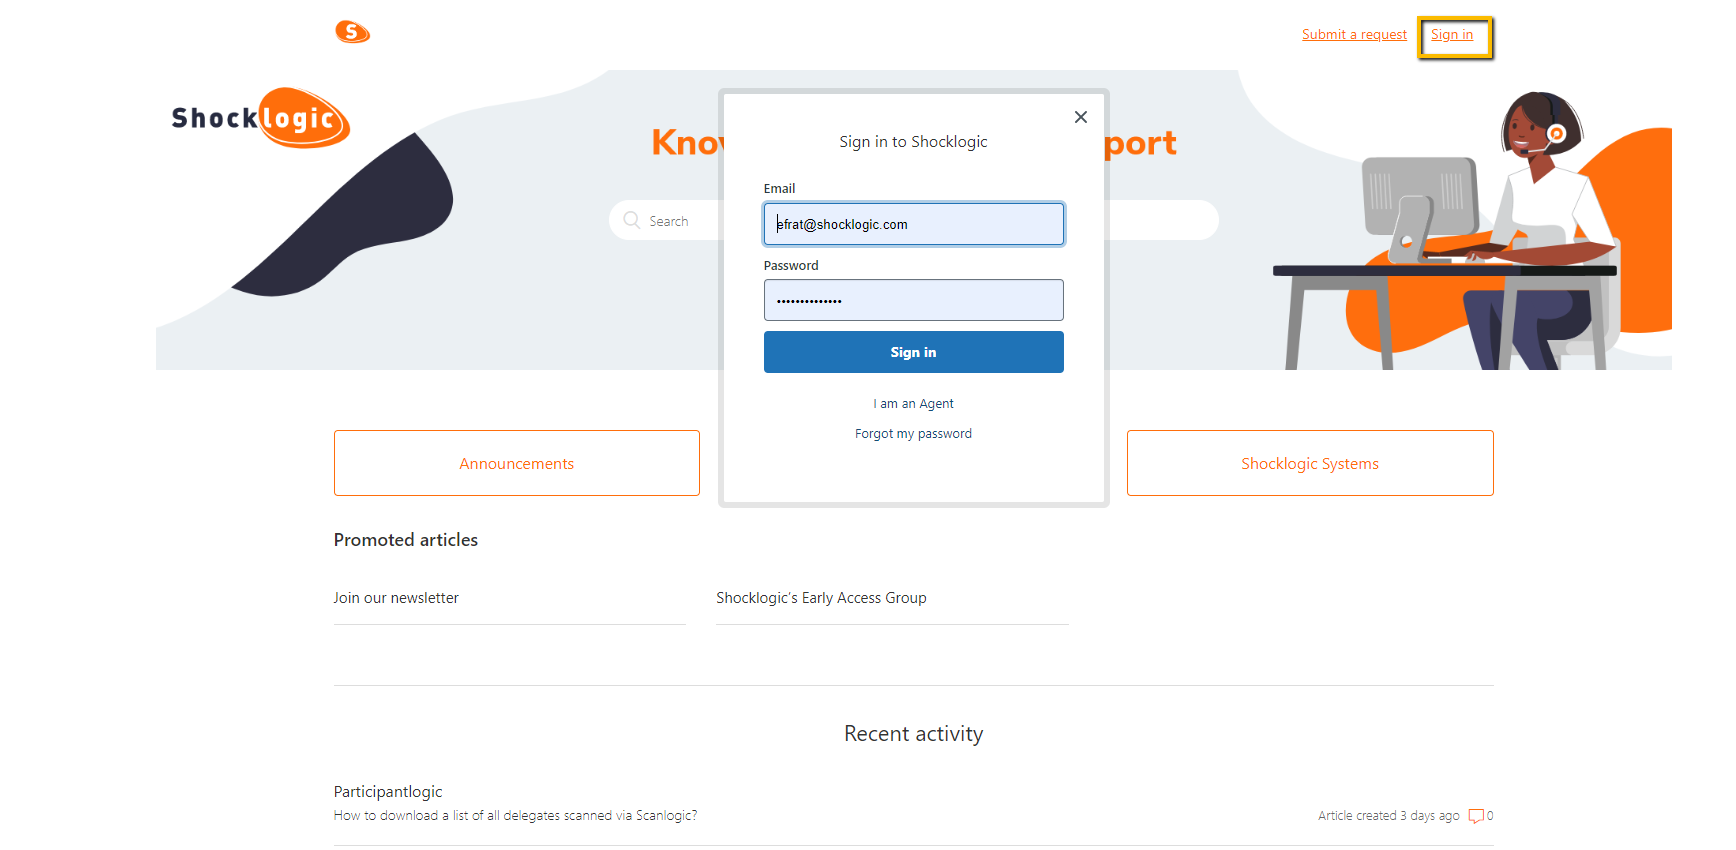The width and height of the screenshot is (1736, 850).
Task: Click the blue Sign in button
Action: pyautogui.click(x=913, y=352)
